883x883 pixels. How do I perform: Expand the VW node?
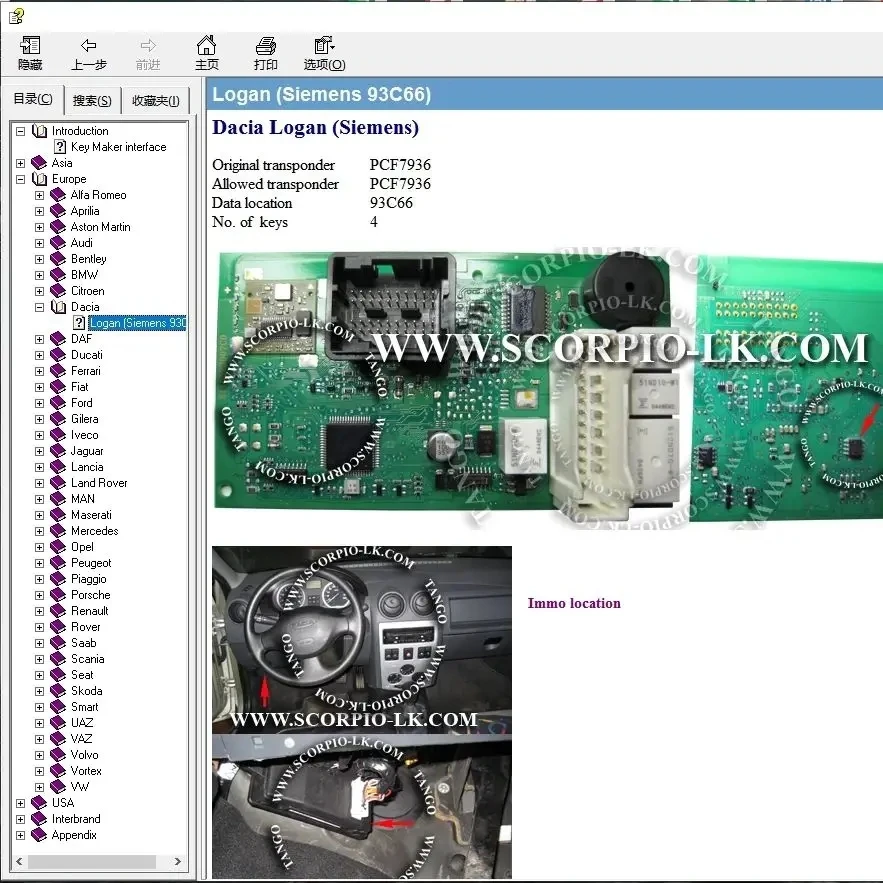39,787
